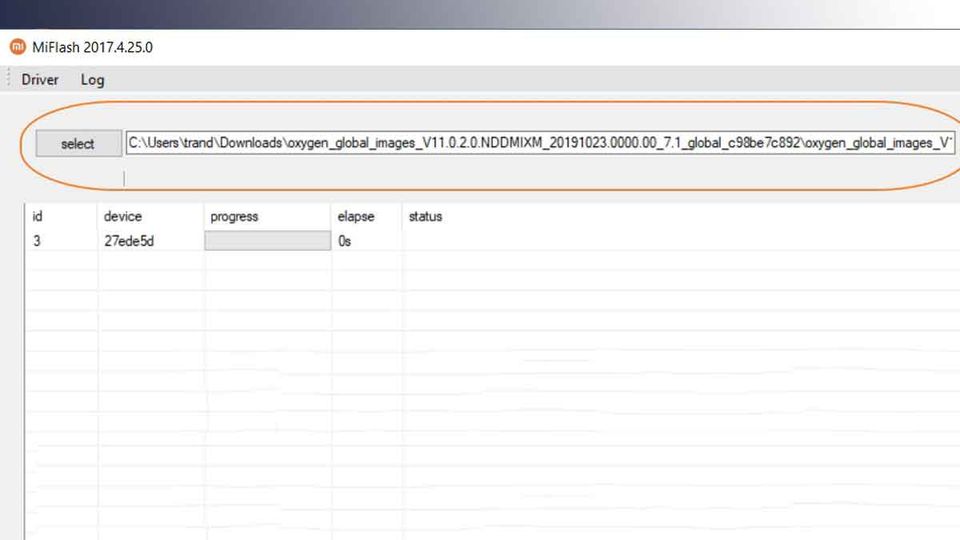The width and height of the screenshot is (960, 540).
Task: Click the id cell showing 3
Action: 37,241
